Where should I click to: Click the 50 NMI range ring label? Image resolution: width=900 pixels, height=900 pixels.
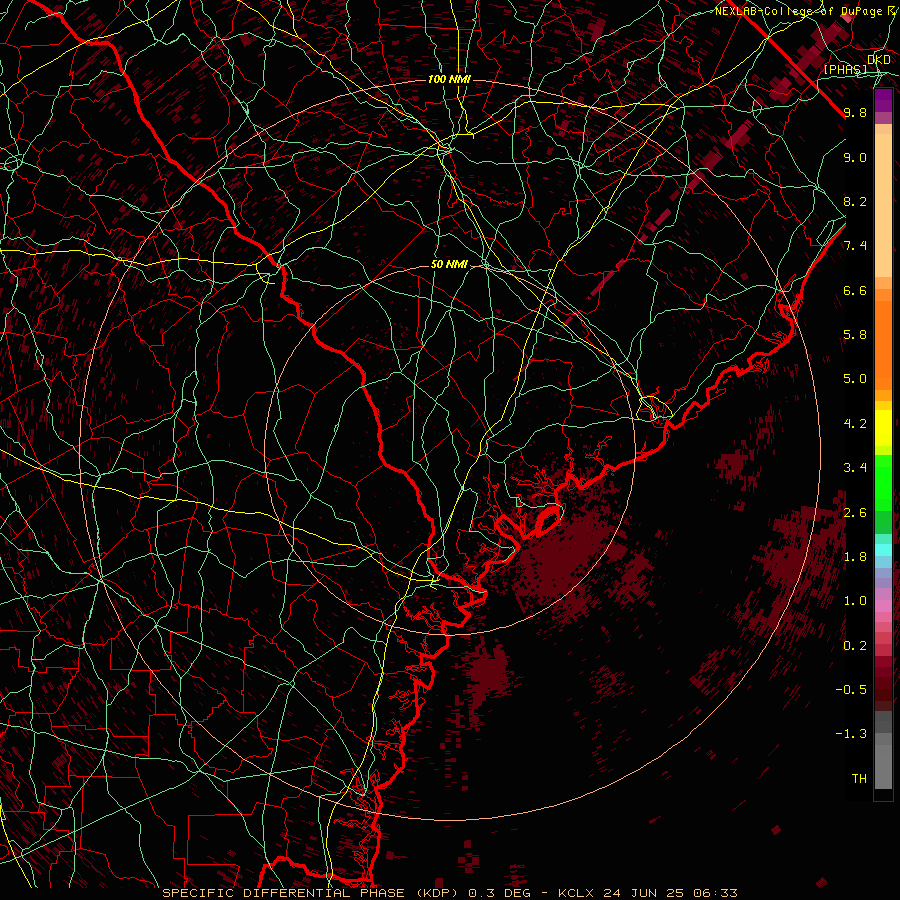[x=449, y=265]
